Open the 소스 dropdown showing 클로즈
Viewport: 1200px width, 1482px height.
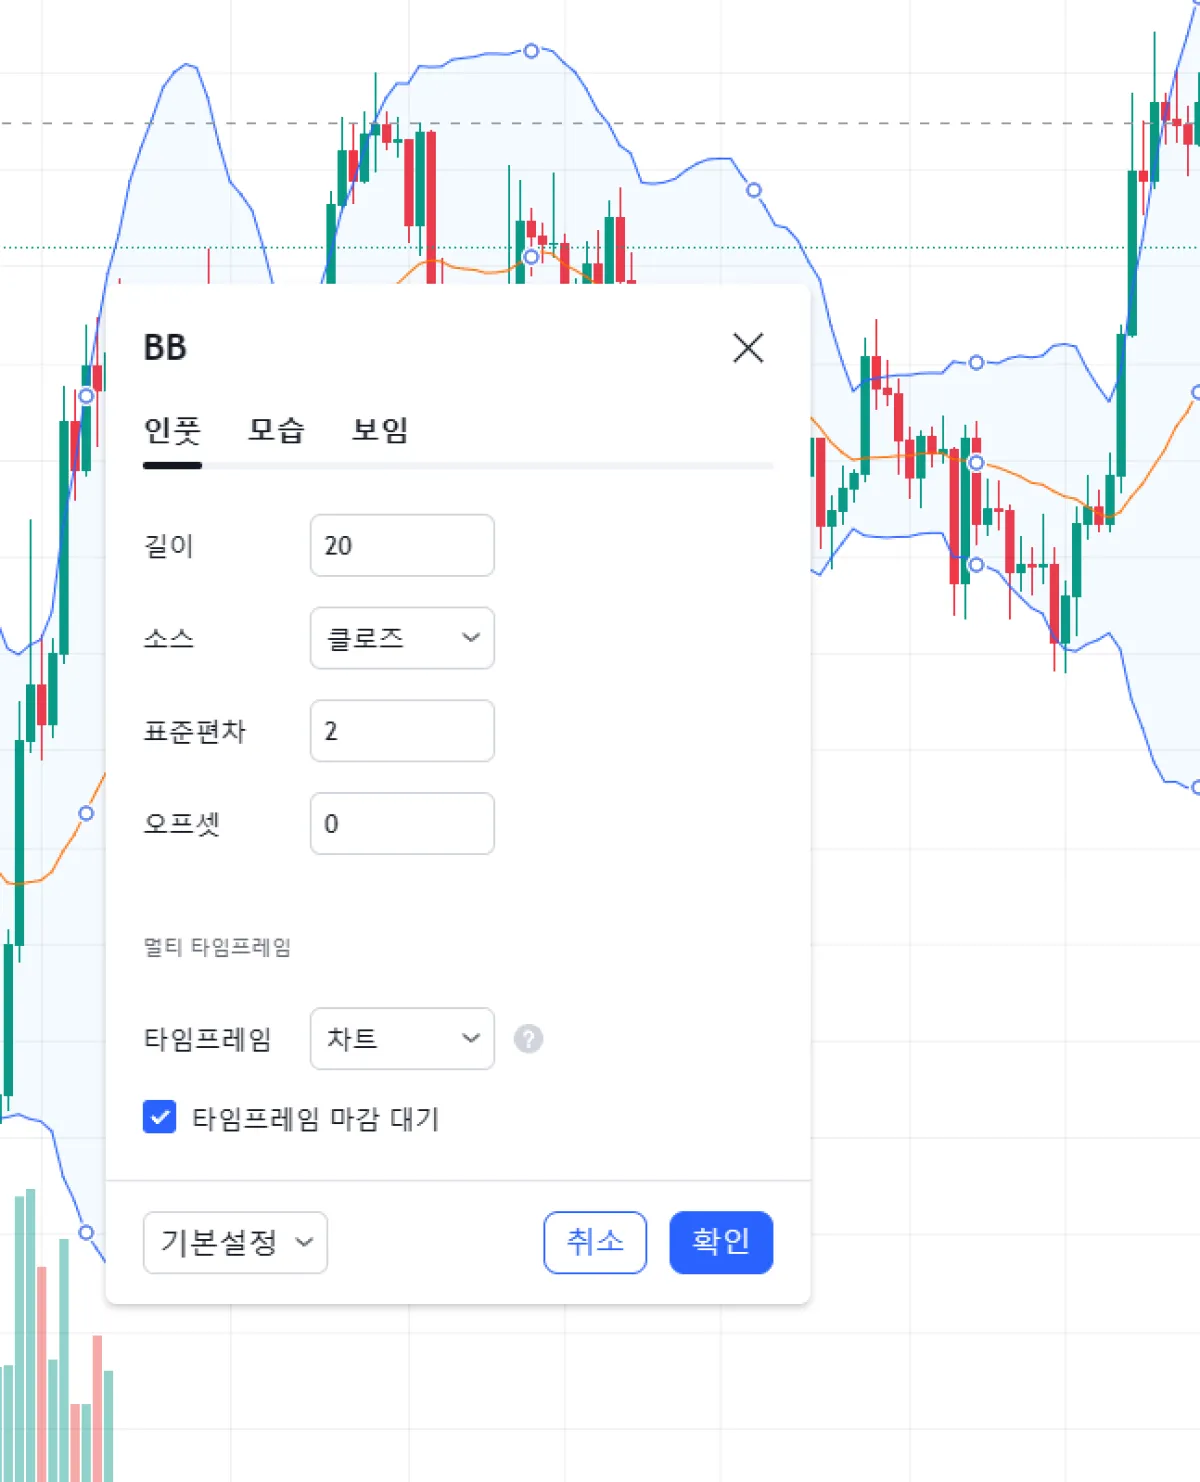coord(402,638)
